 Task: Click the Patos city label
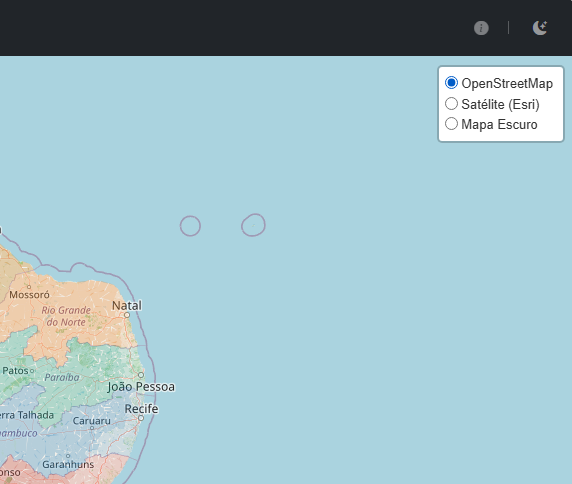pos(15,371)
